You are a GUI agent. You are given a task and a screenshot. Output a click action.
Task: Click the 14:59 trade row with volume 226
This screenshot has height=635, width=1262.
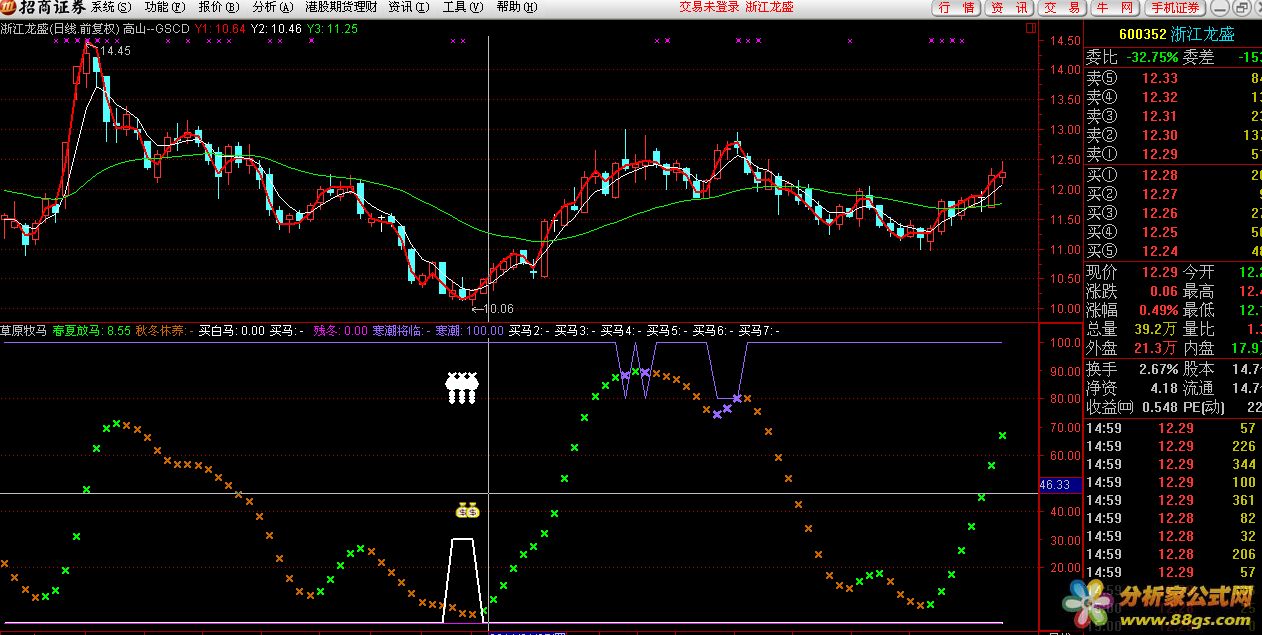click(1174, 446)
